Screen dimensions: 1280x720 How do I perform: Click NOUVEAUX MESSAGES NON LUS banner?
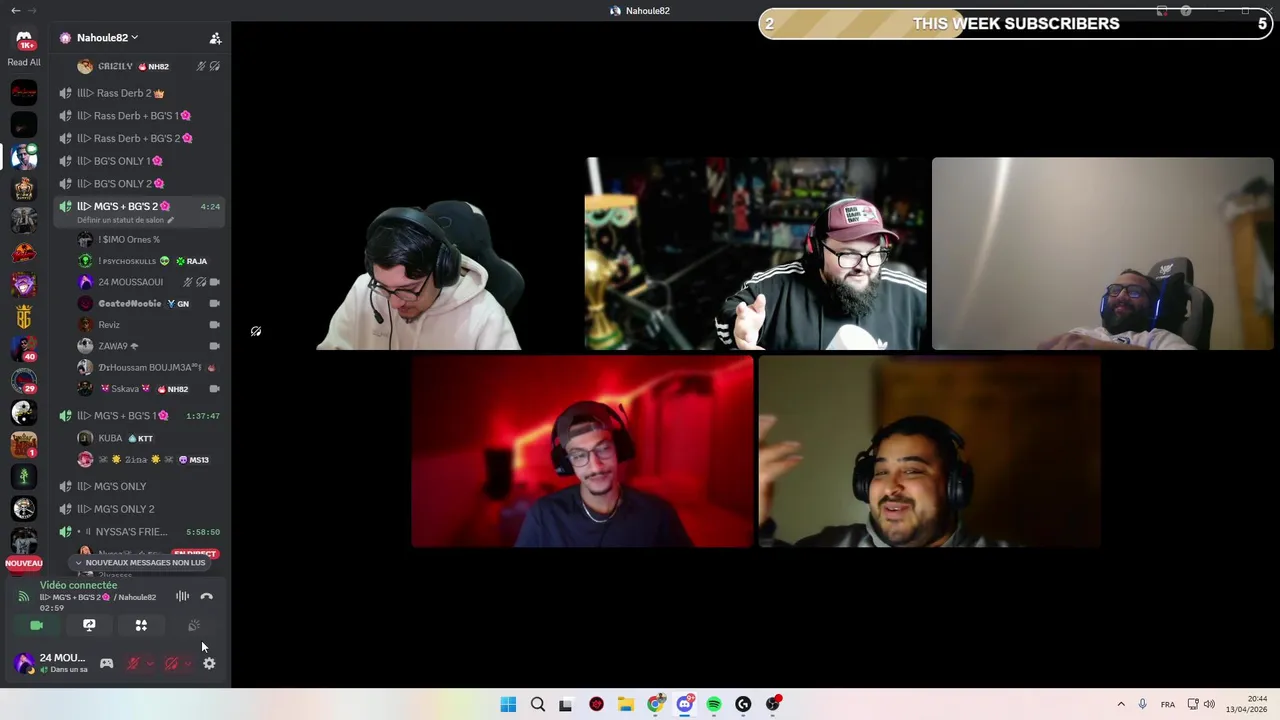point(140,563)
